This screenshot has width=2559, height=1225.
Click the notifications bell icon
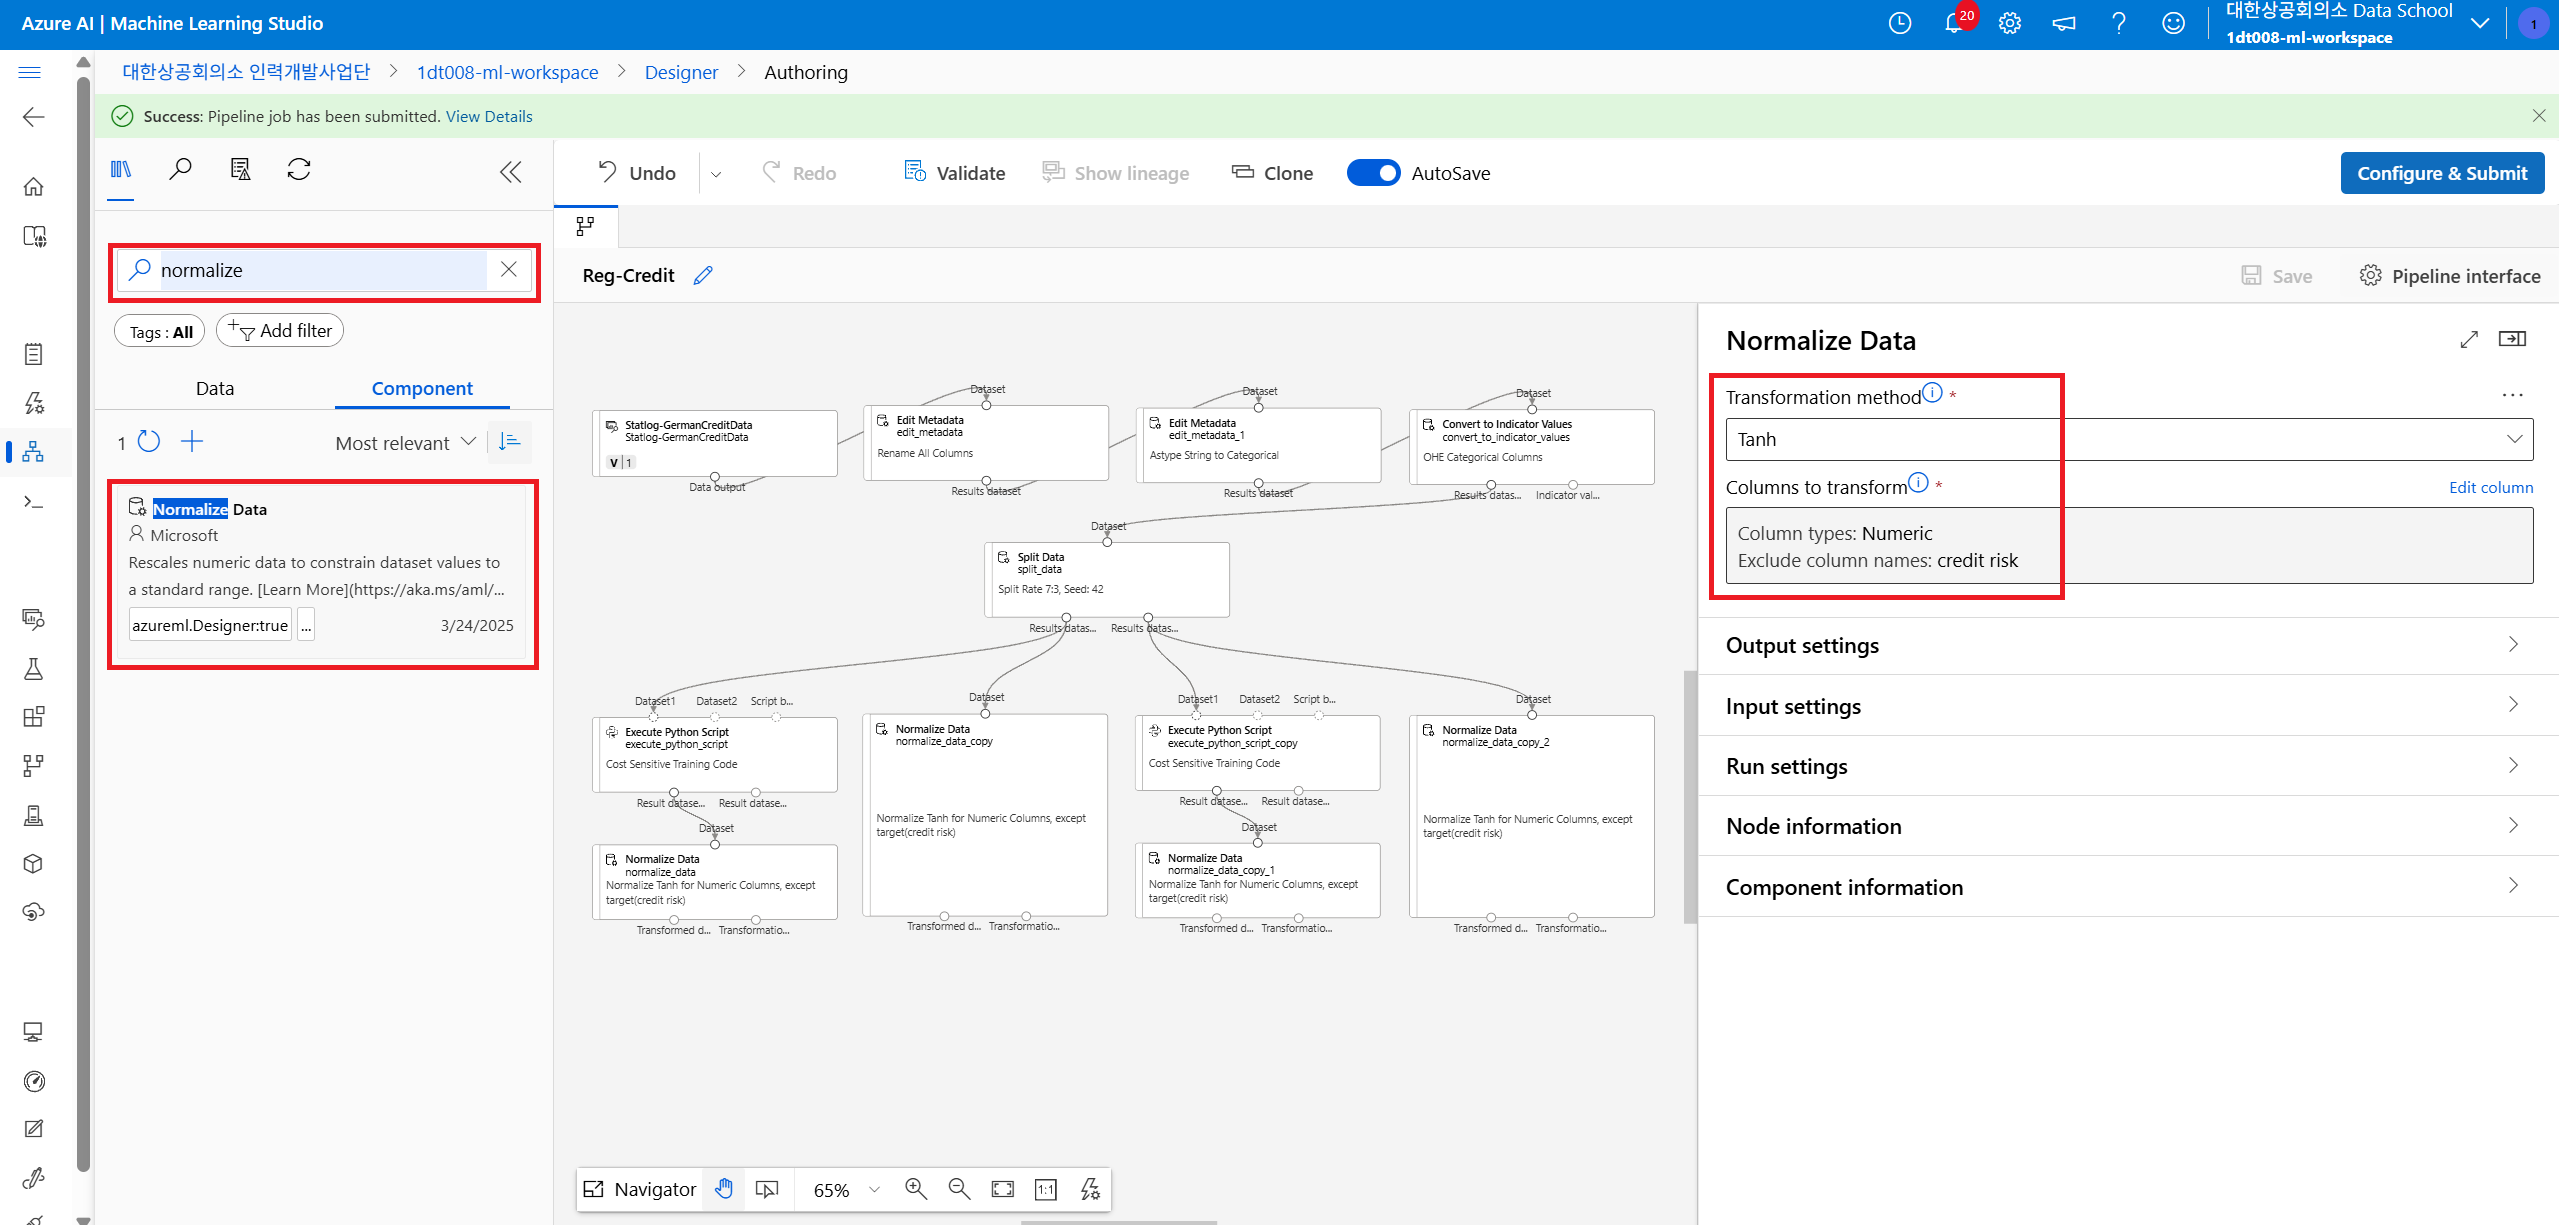(1953, 23)
